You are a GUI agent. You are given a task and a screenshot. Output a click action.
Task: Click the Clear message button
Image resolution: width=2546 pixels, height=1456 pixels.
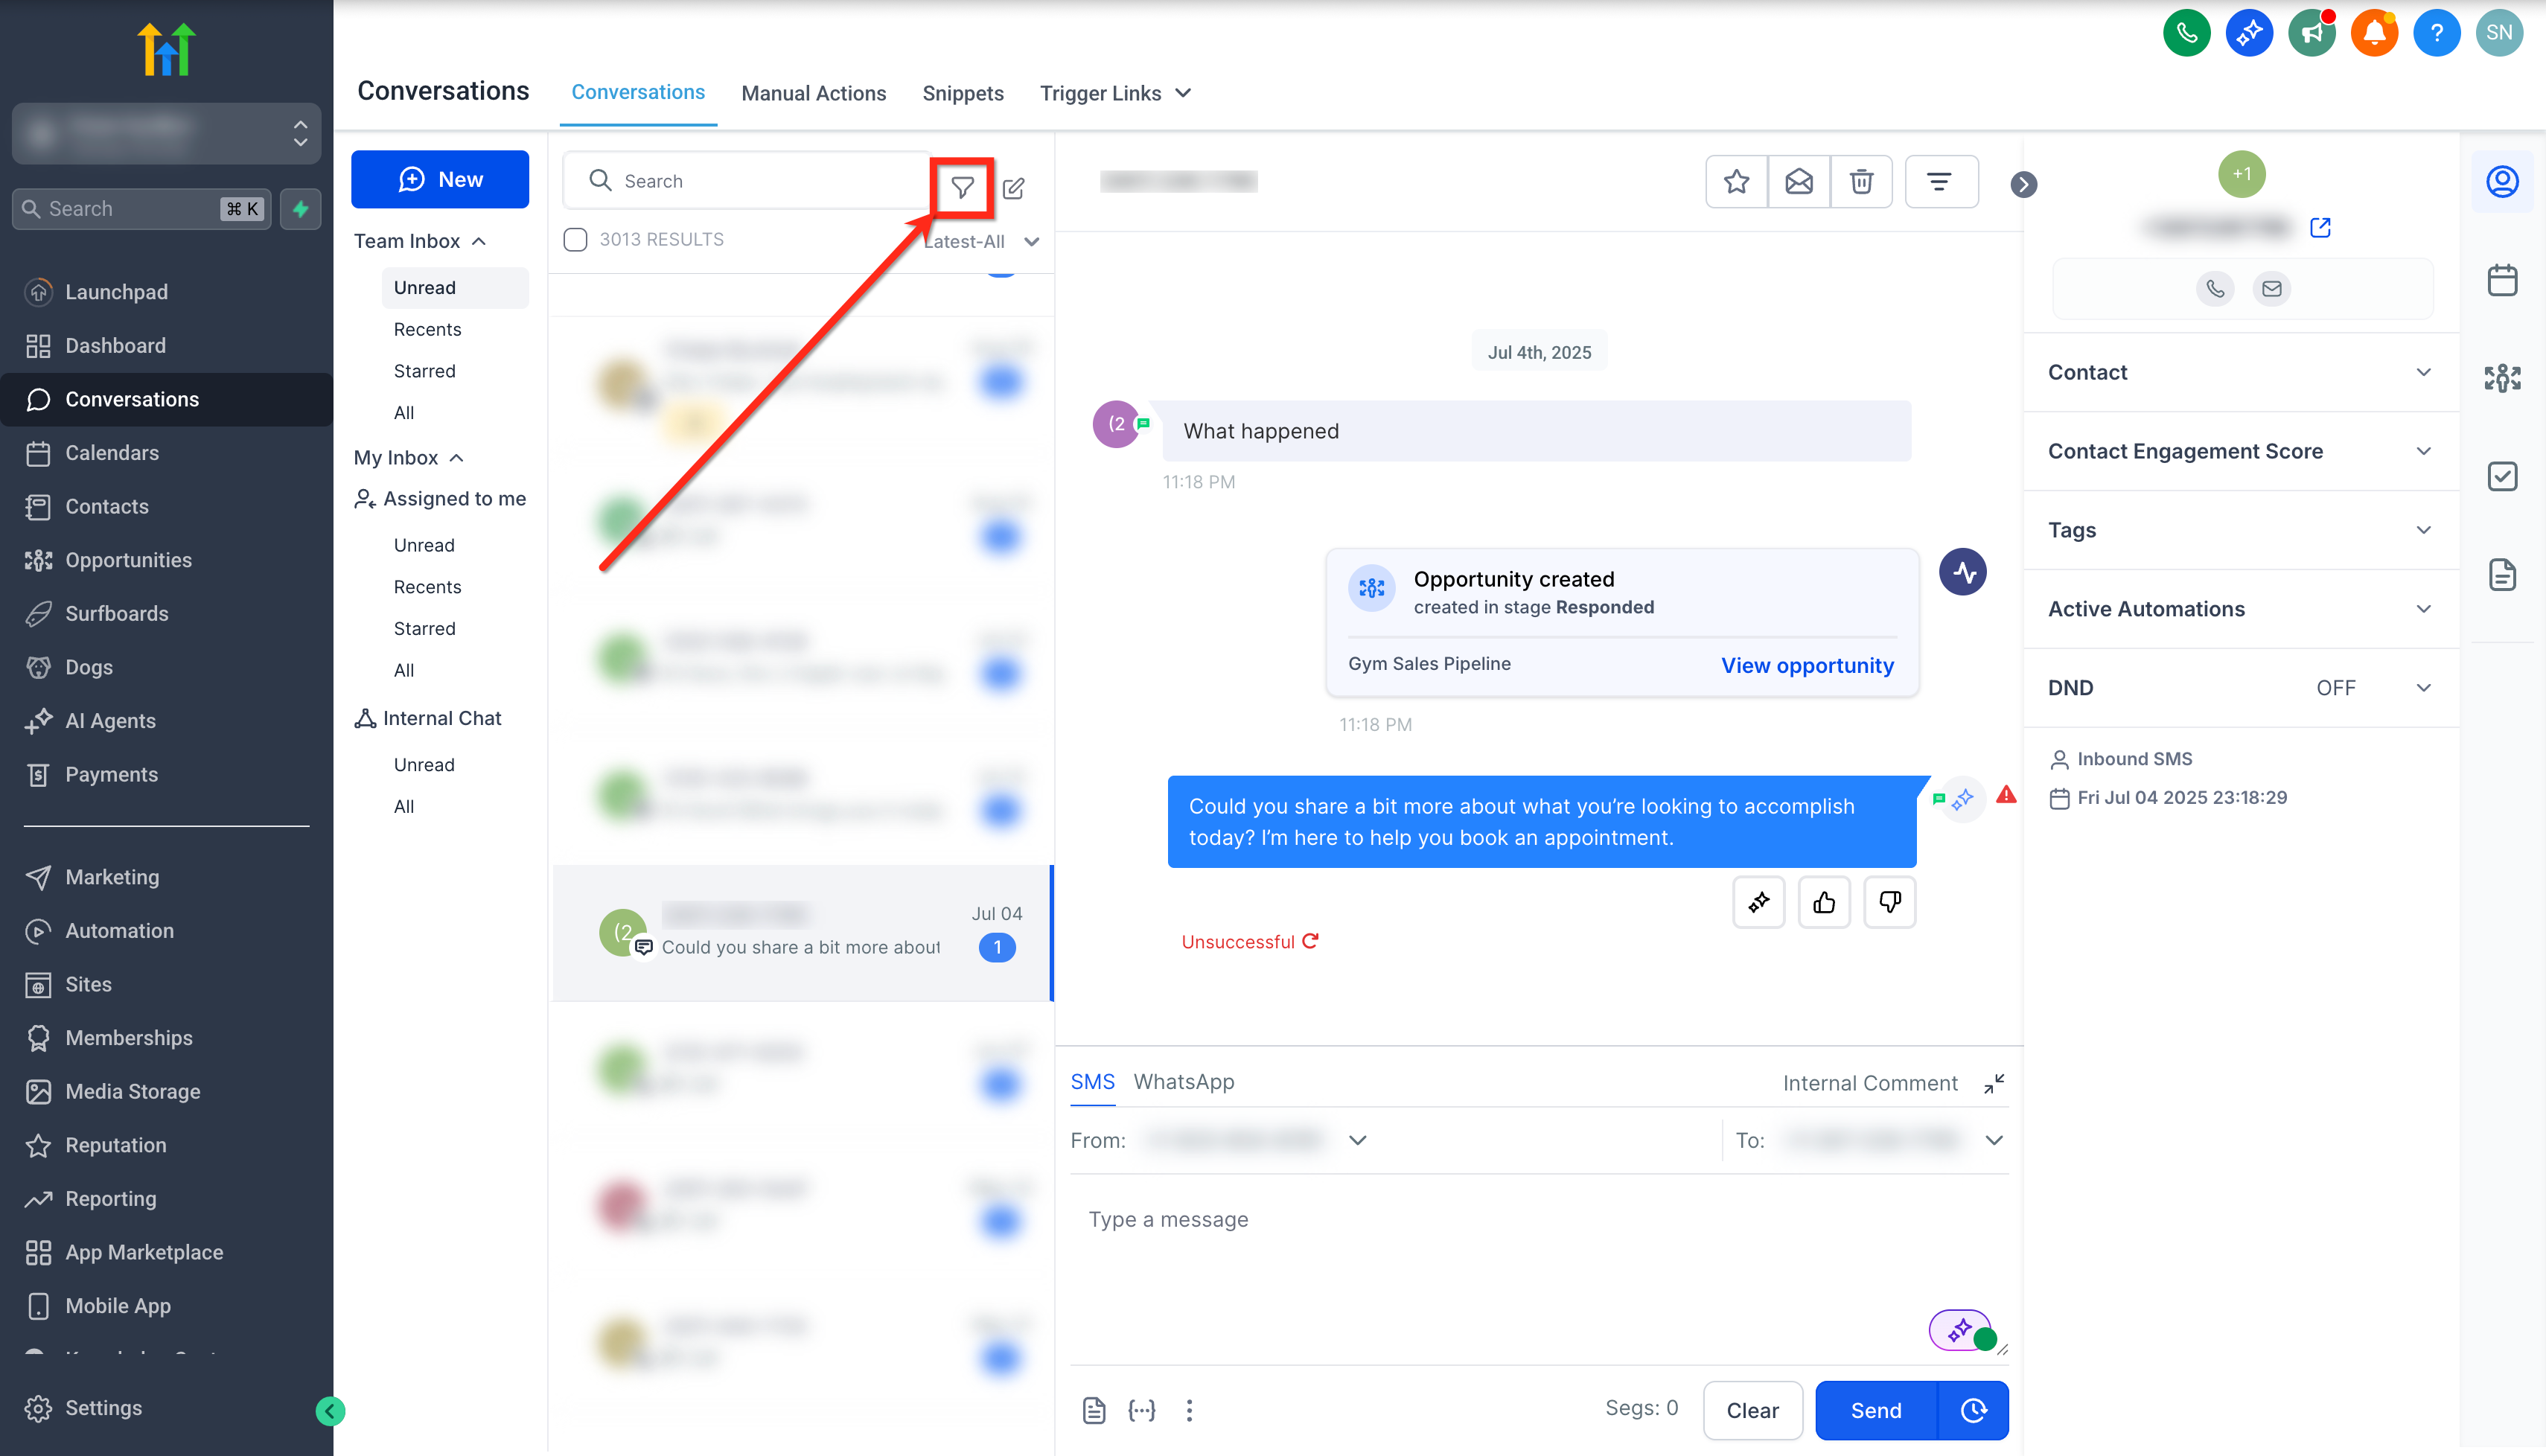pyautogui.click(x=1752, y=1410)
